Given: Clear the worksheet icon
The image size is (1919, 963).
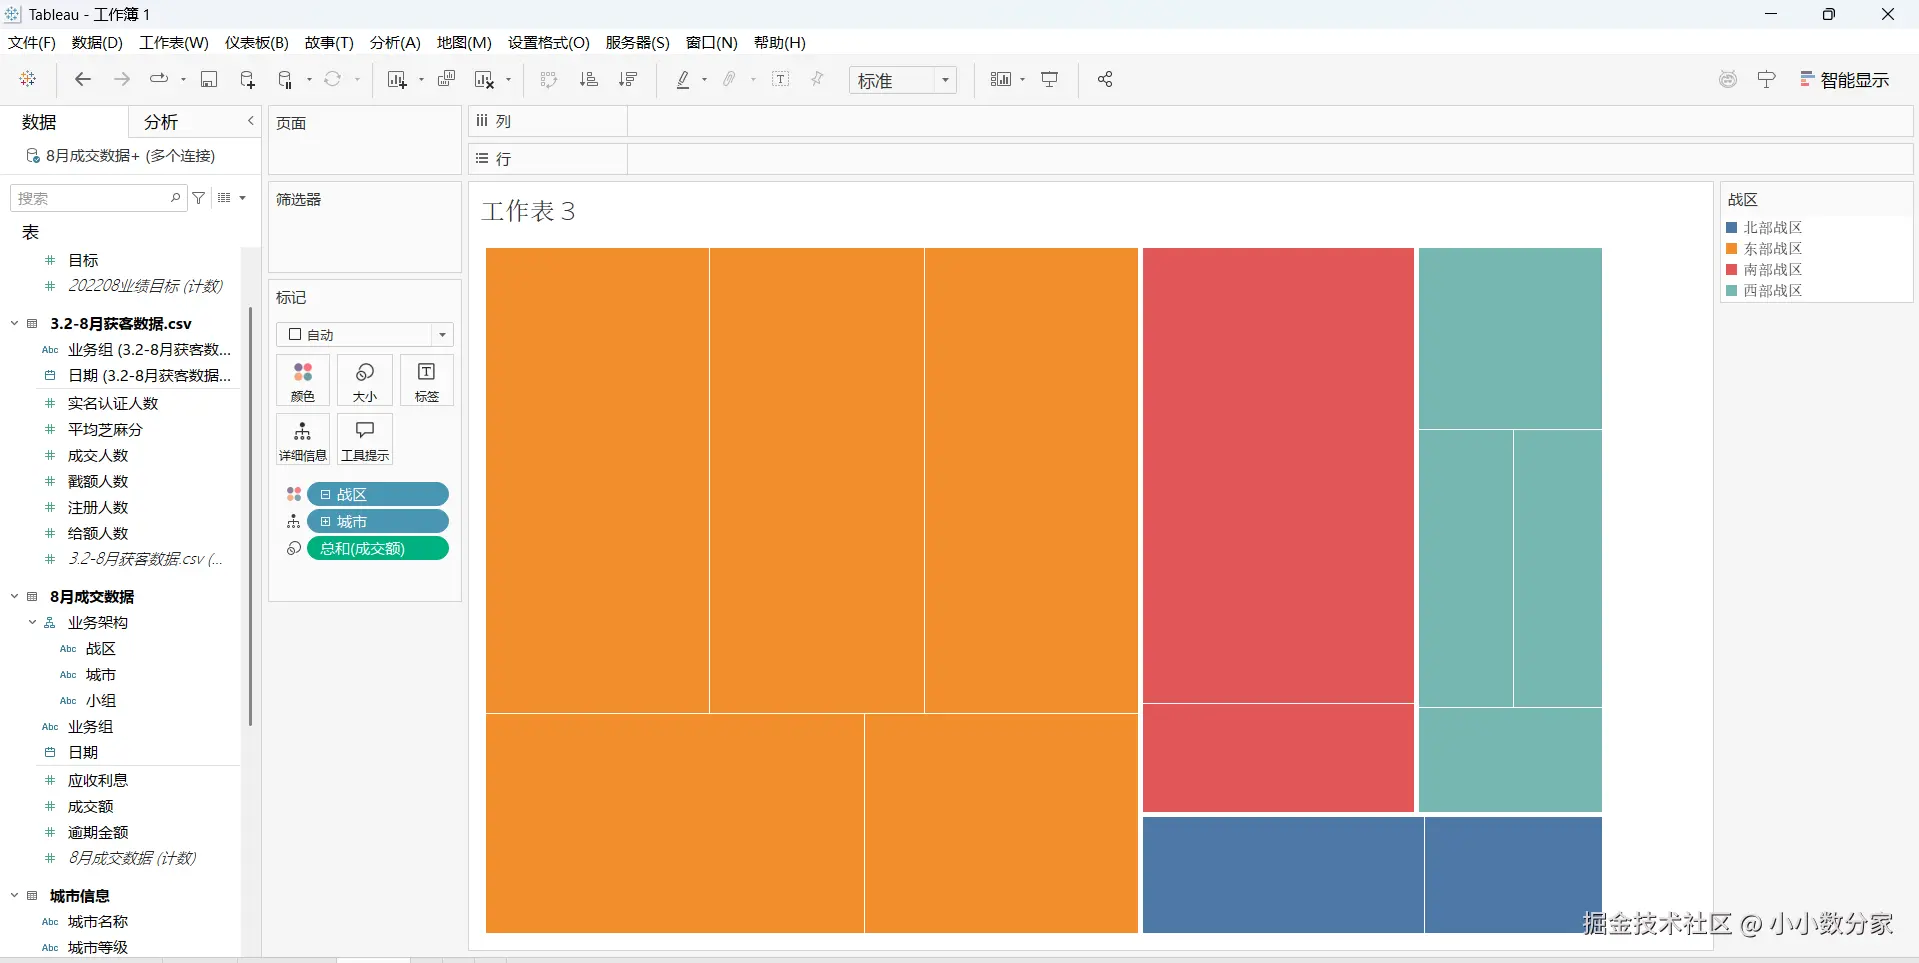Looking at the screenshot, I should click(485, 79).
